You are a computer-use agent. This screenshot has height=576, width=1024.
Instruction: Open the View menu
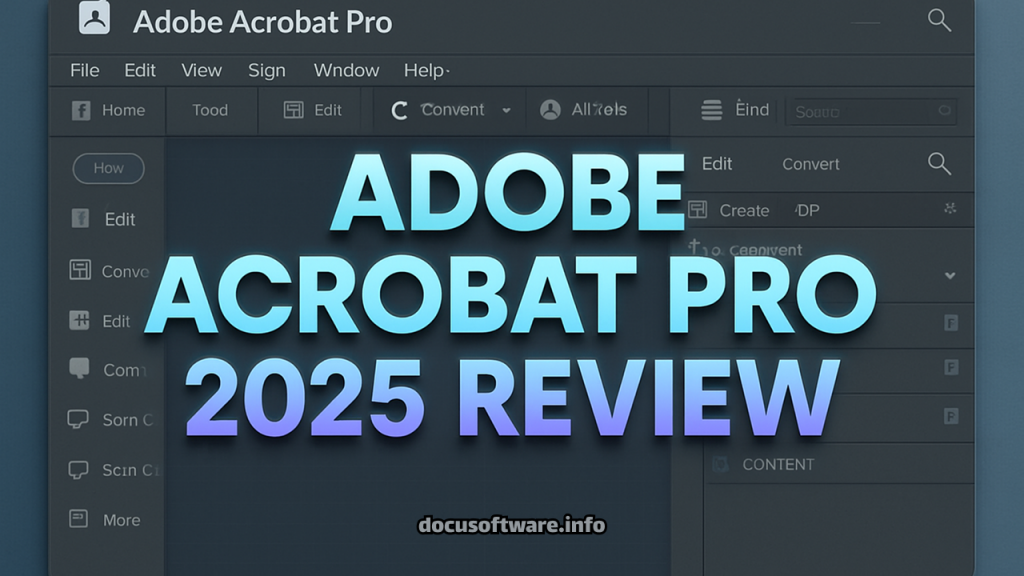tap(201, 70)
